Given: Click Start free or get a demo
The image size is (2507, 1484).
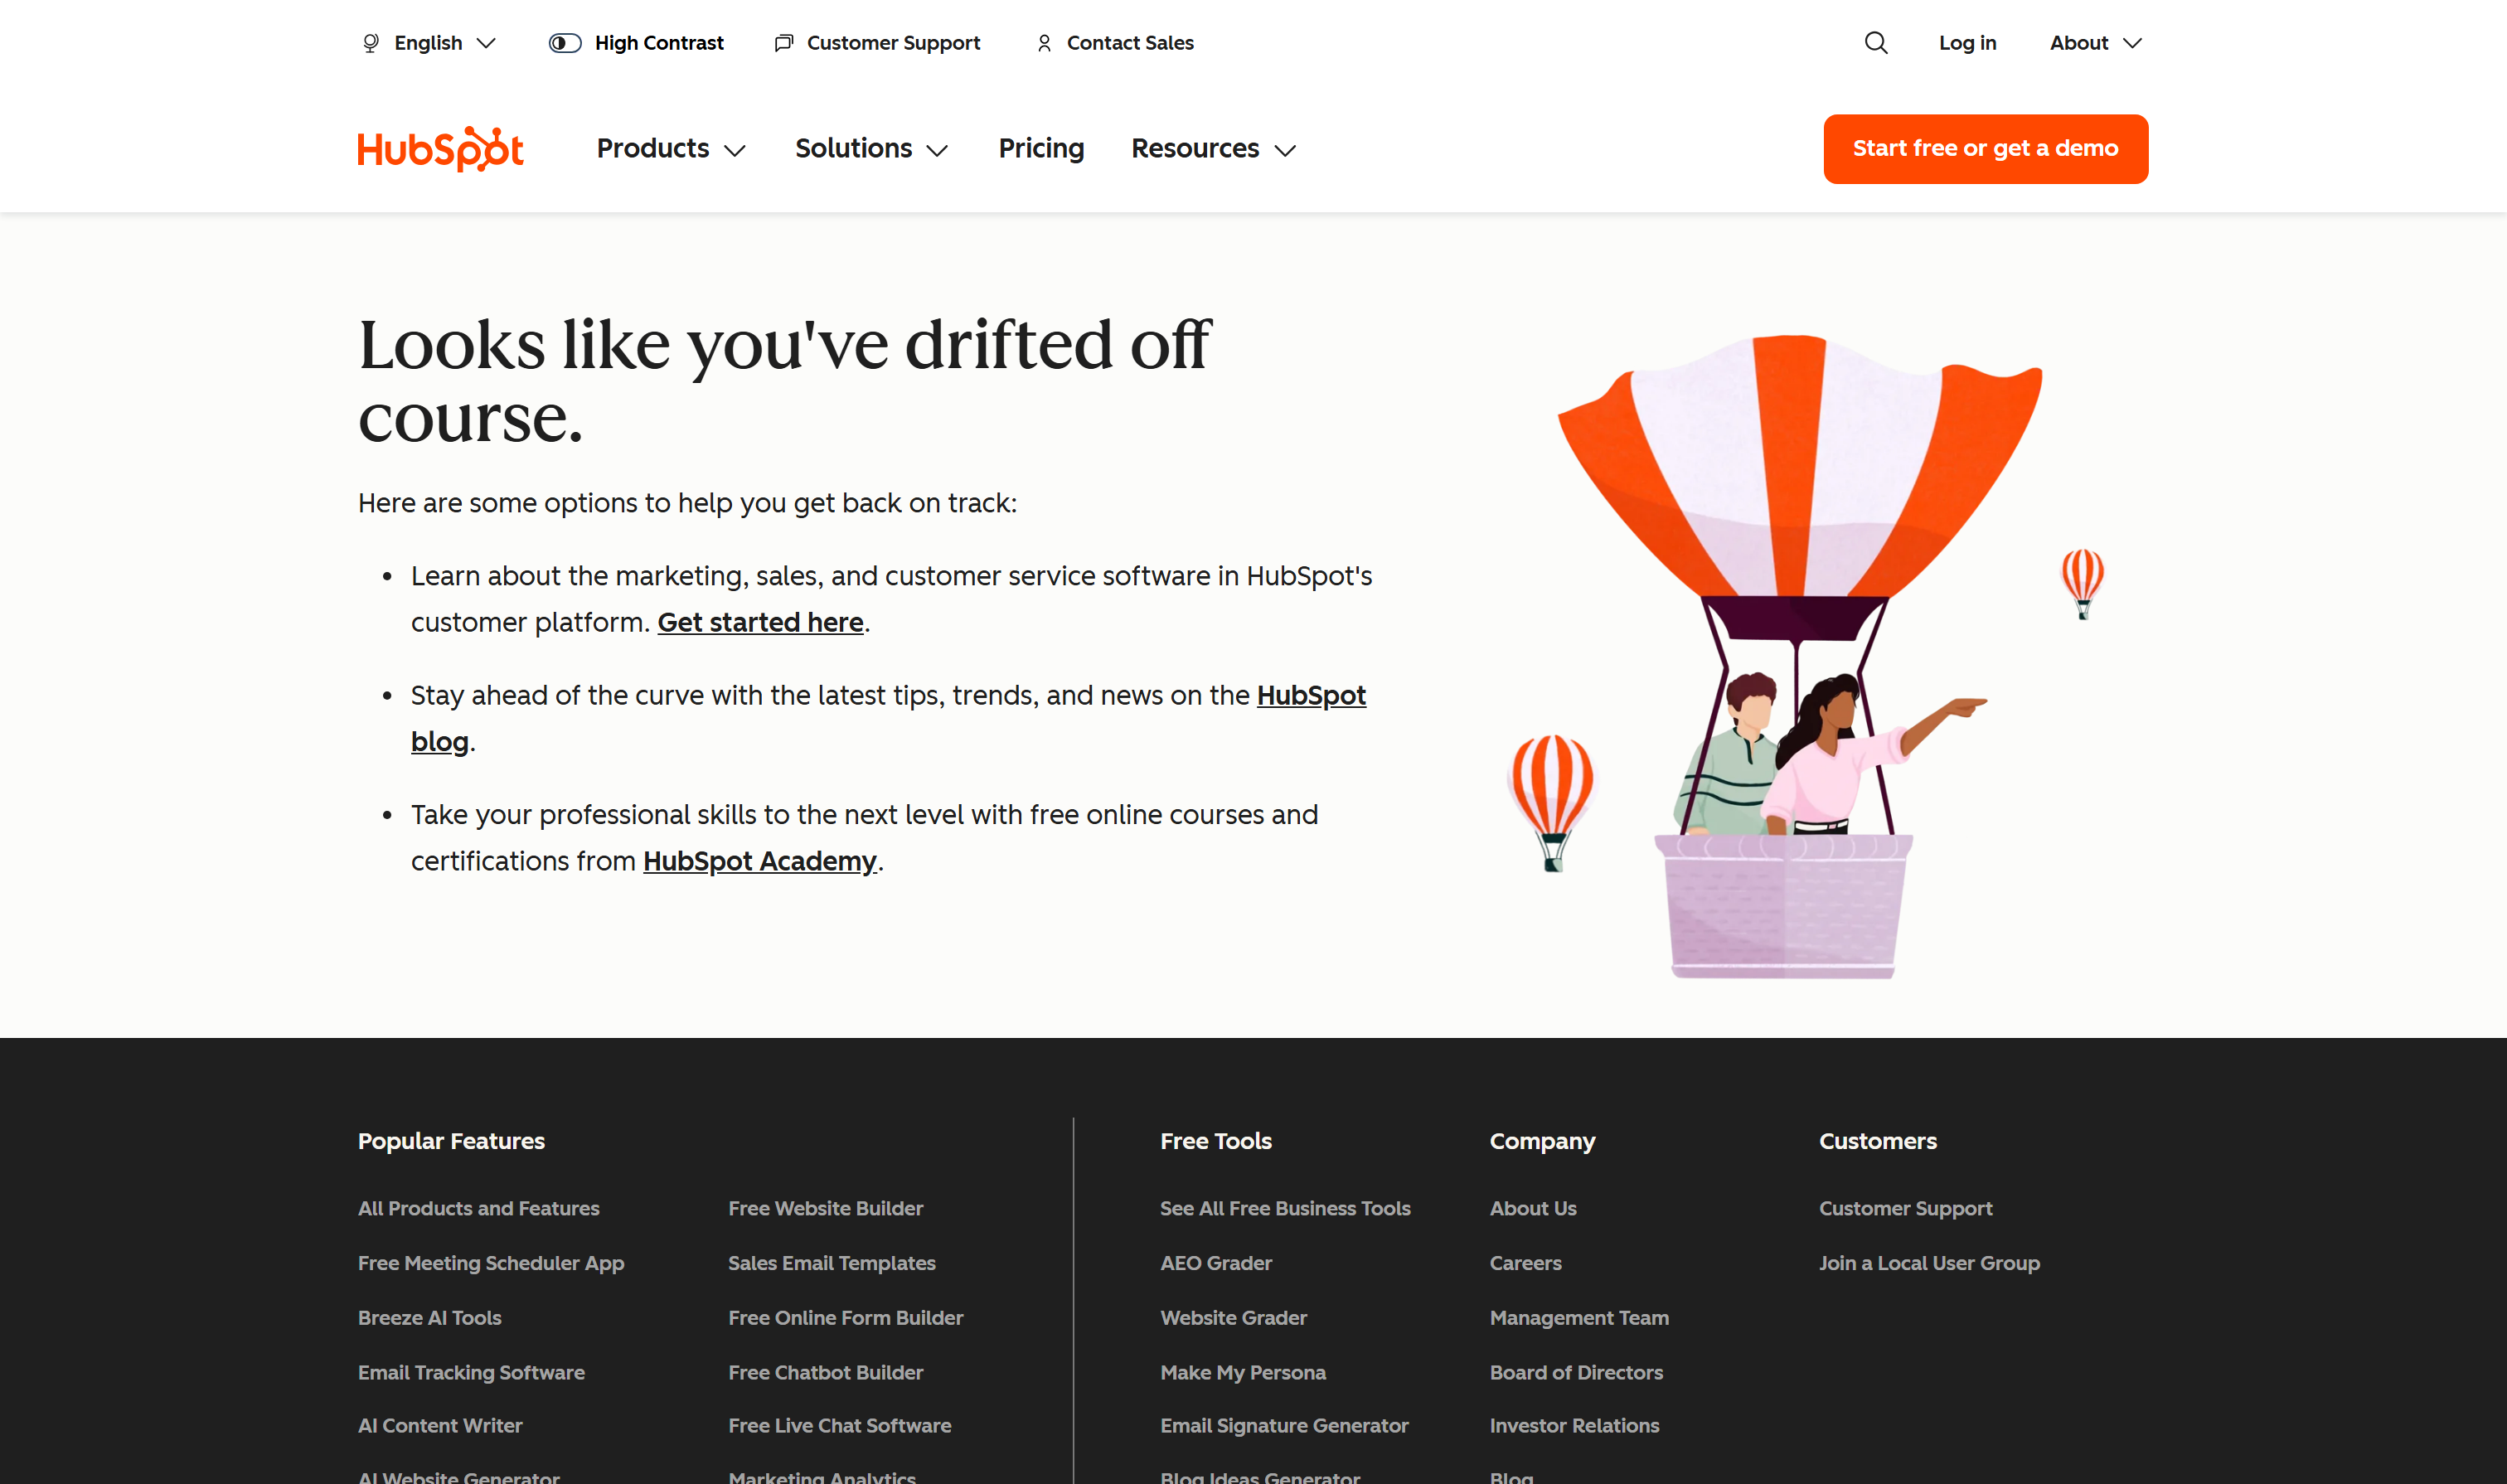Looking at the screenshot, I should pos(1984,148).
